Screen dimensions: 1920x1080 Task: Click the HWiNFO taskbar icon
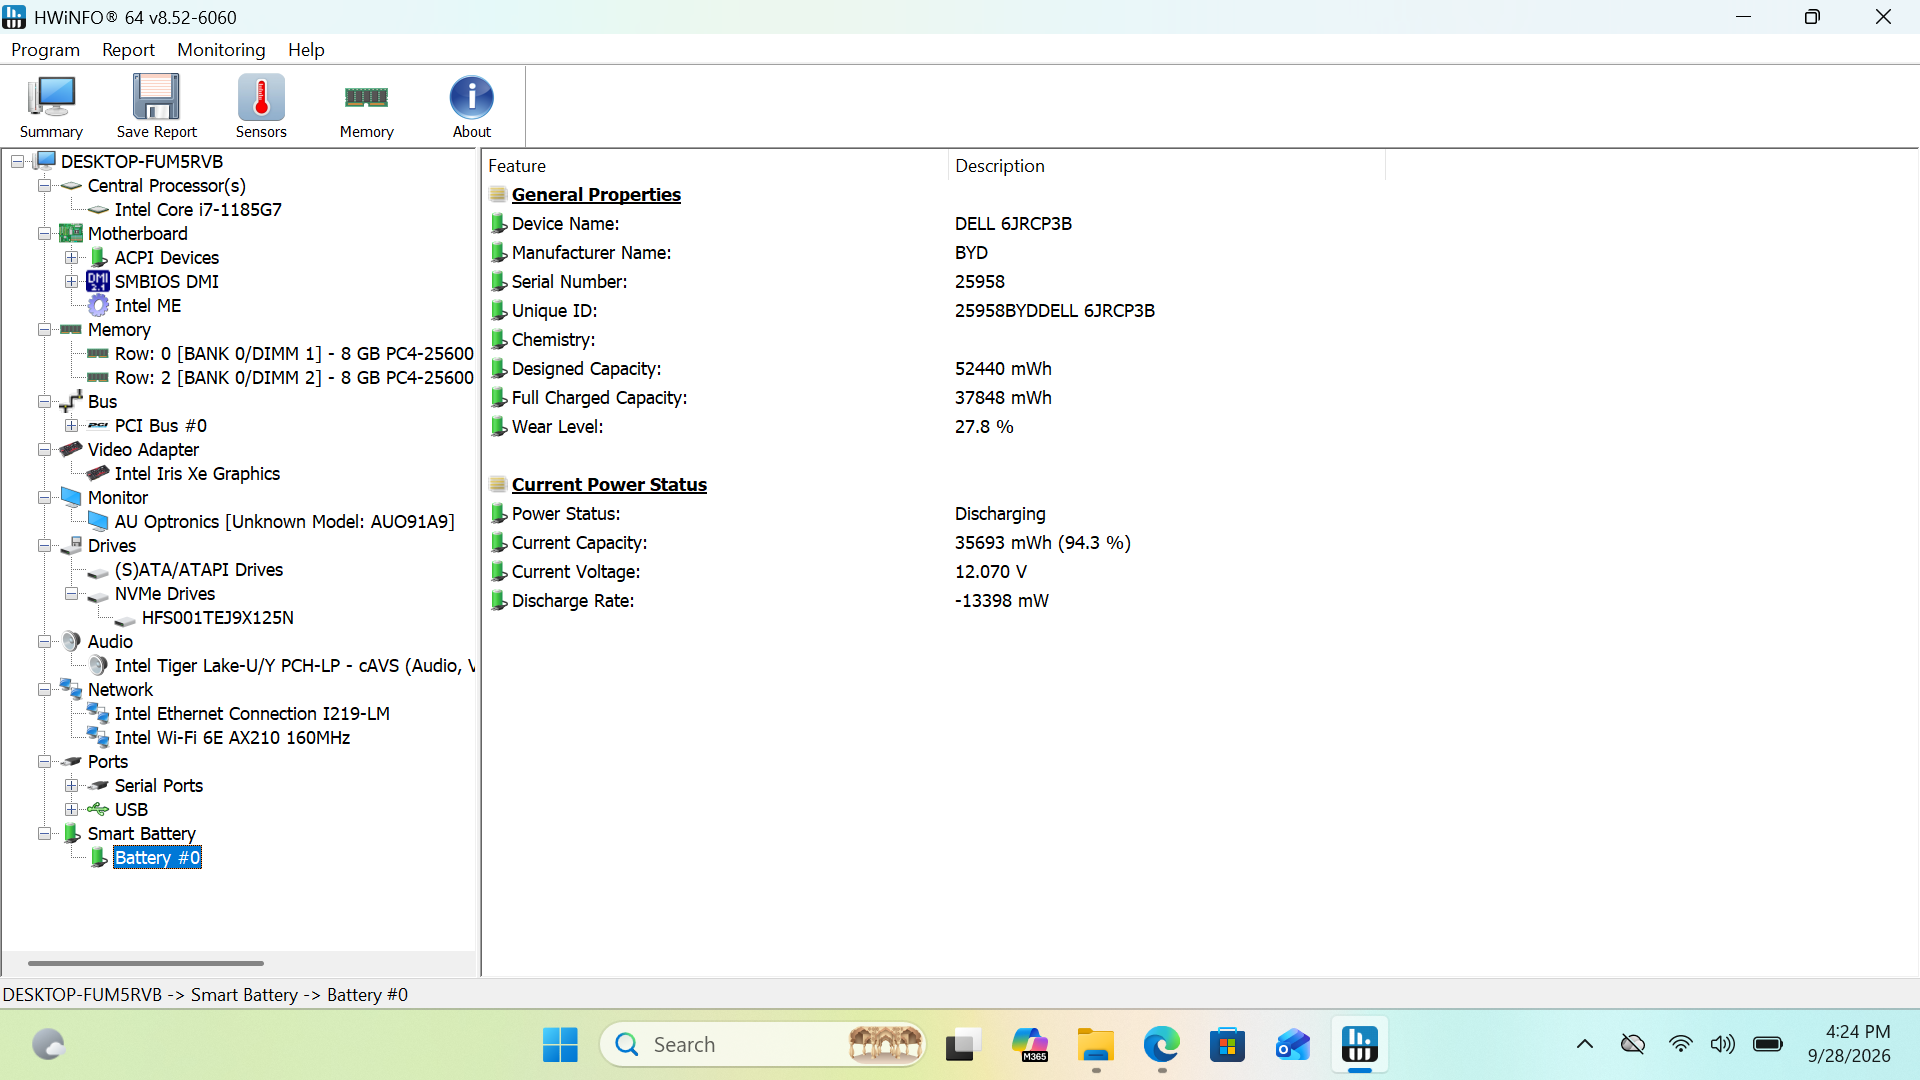[x=1359, y=1045]
